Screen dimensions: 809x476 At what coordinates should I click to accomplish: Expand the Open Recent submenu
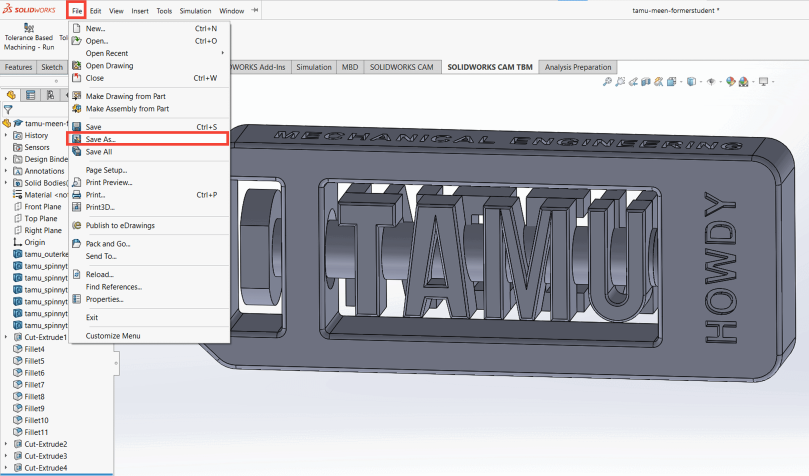click(x=150, y=53)
